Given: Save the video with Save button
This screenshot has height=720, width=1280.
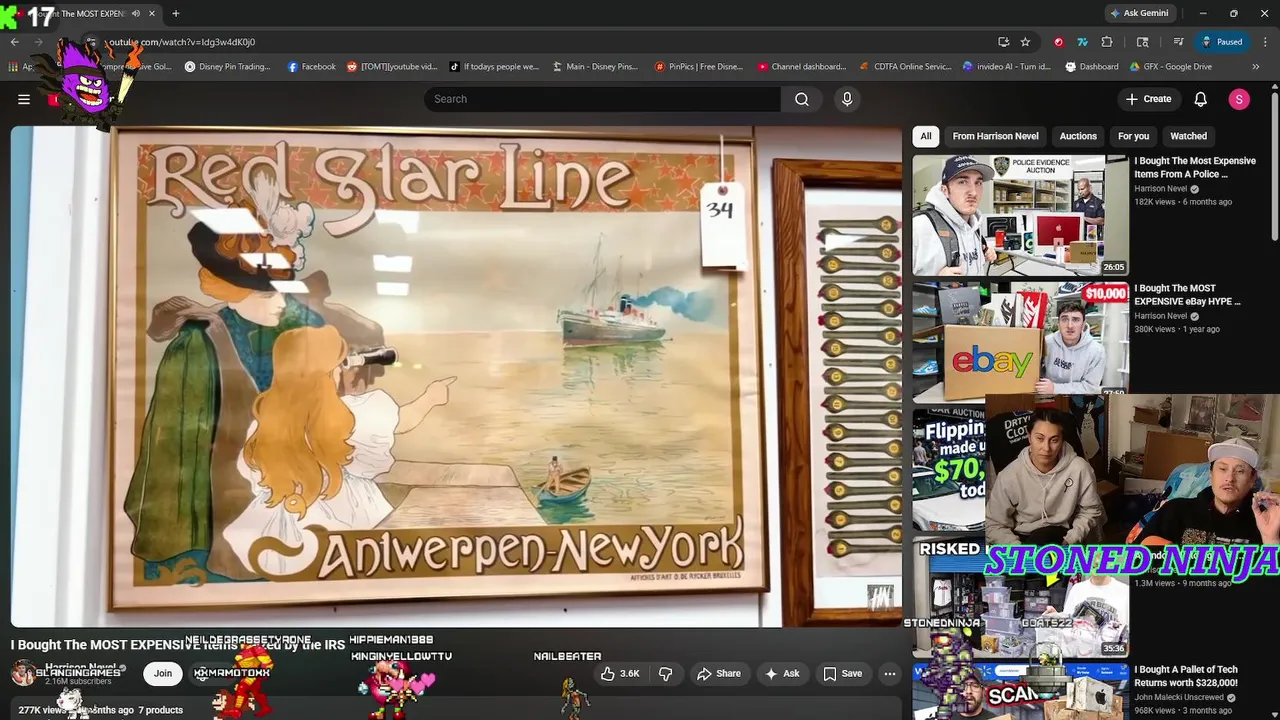Looking at the screenshot, I should [x=841, y=674].
